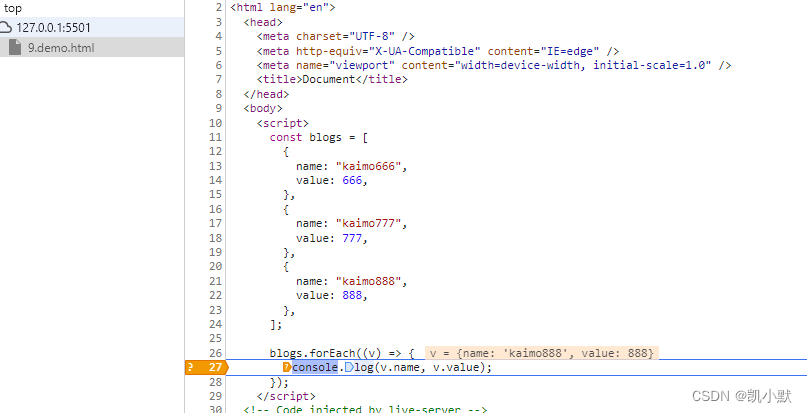807x413 pixels.
Task: Click the value: 888 code line
Action: pyautogui.click(x=332, y=296)
